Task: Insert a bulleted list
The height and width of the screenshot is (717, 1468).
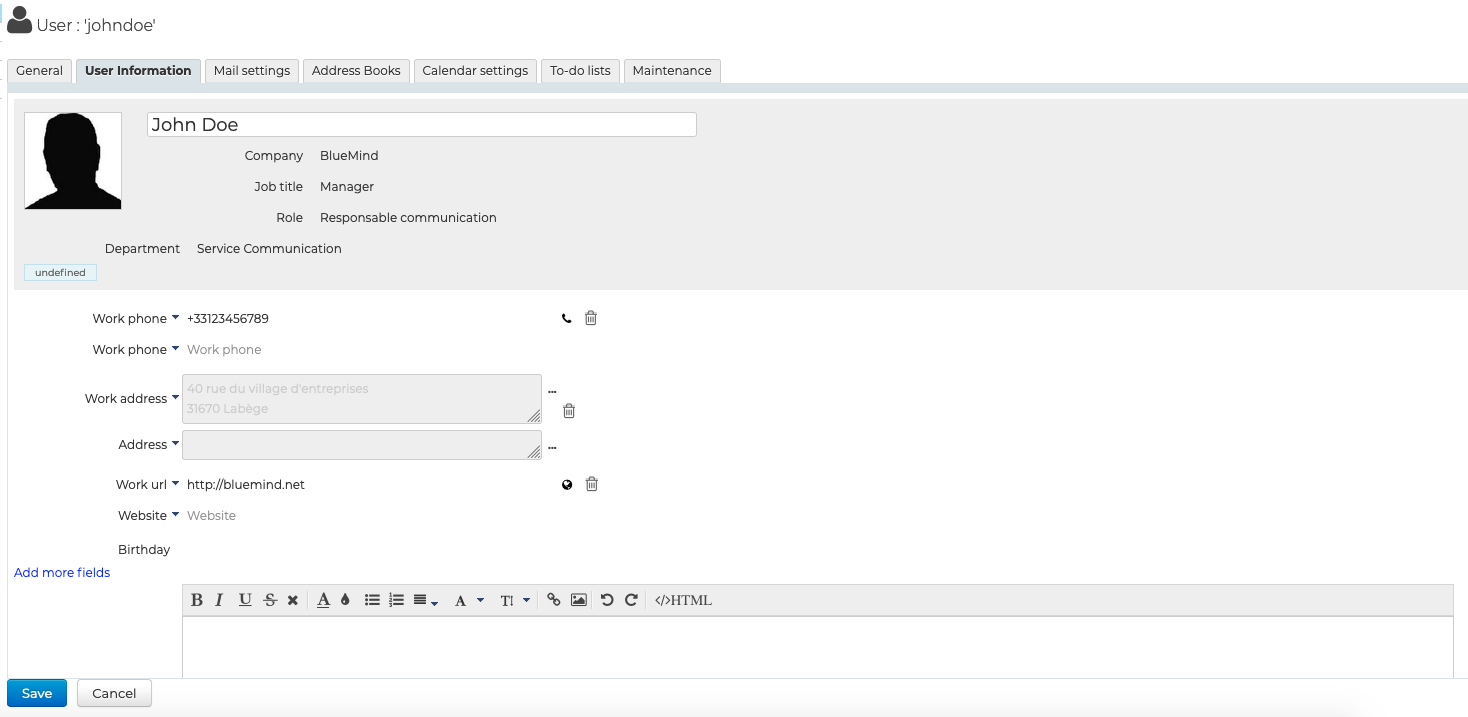Action: [372, 600]
